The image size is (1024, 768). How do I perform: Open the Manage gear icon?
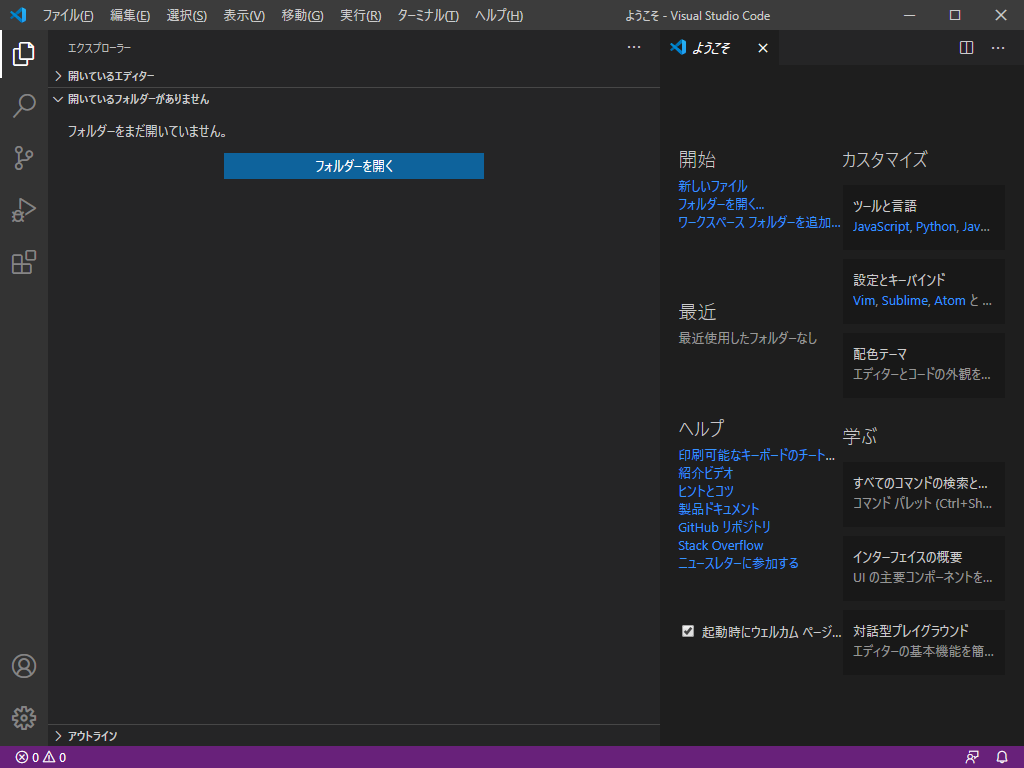click(x=24, y=718)
